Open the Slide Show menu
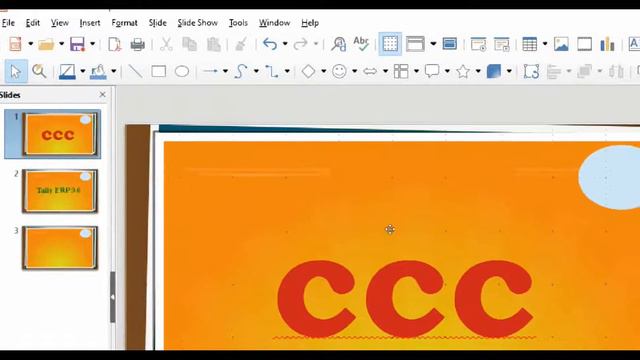This screenshot has height=360, width=640. coord(198,23)
